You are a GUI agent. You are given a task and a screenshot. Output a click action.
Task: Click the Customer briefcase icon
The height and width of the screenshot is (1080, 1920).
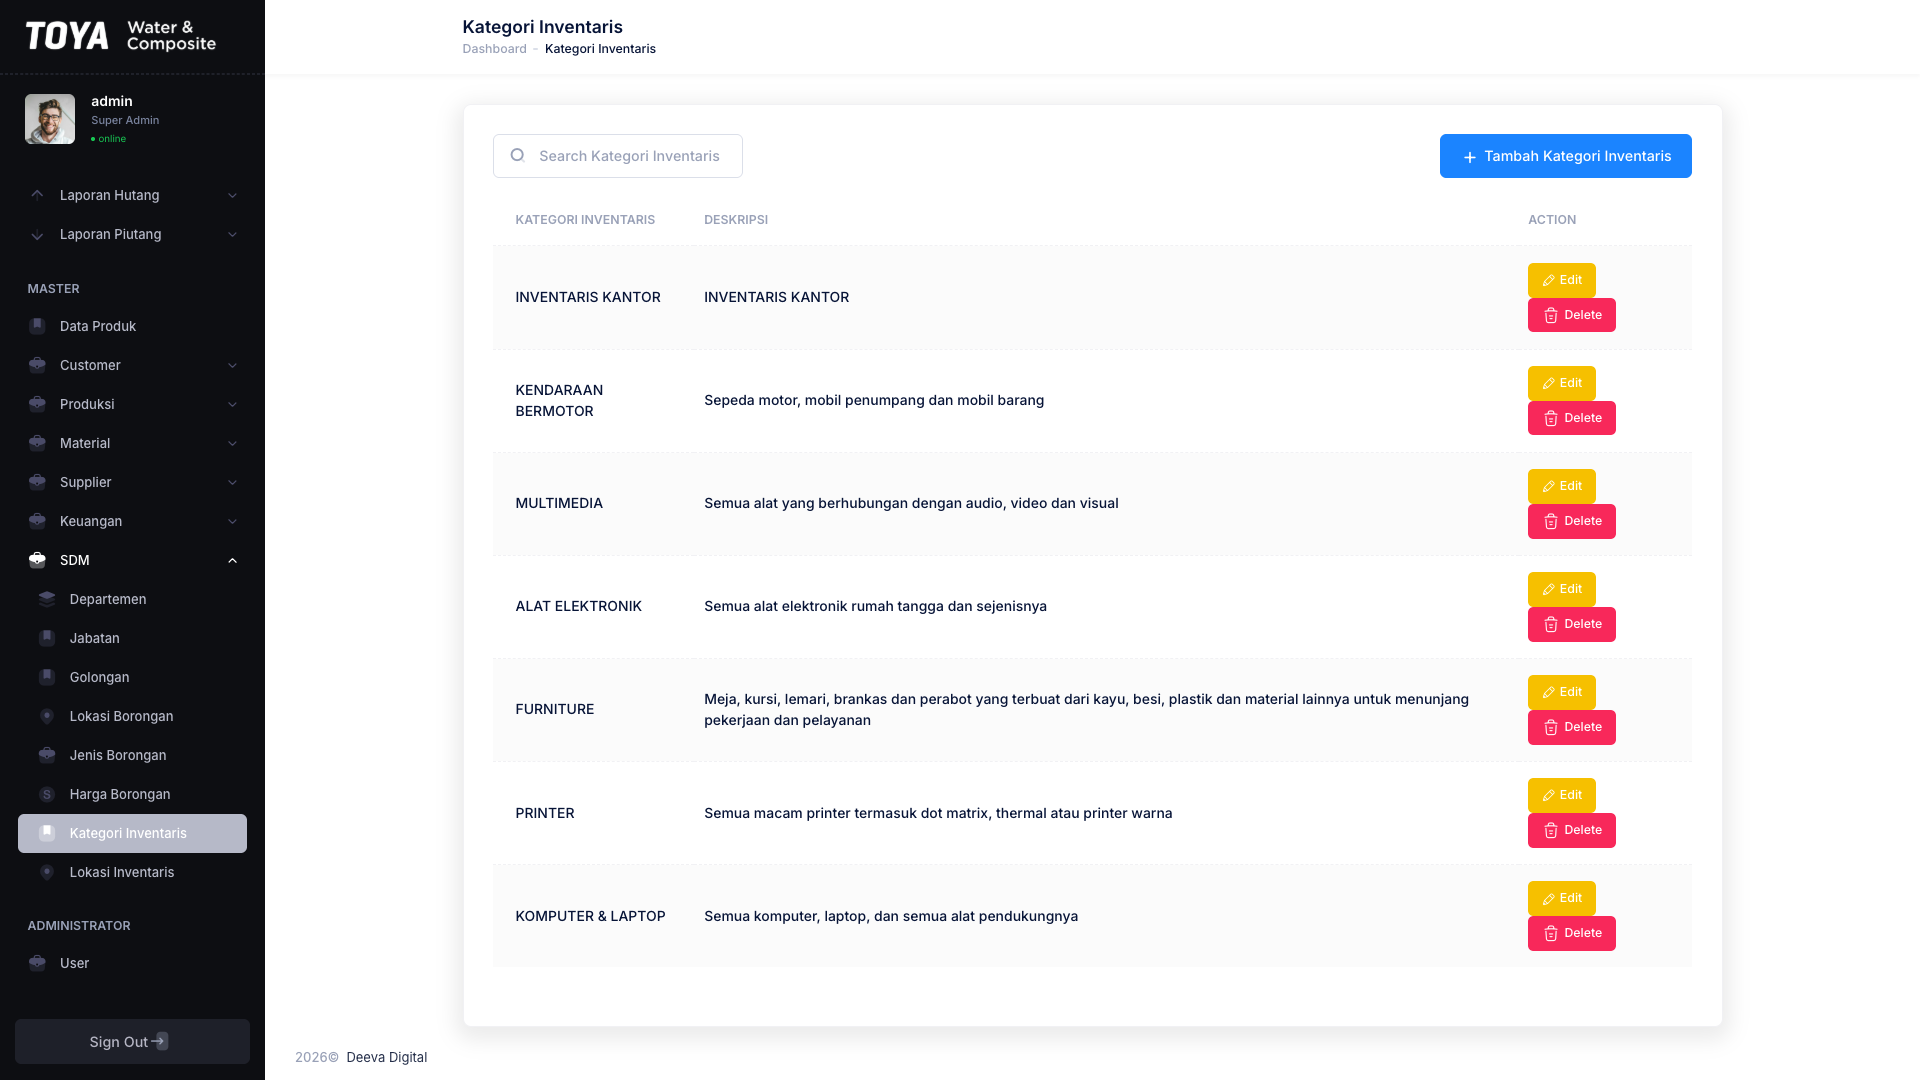point(37,365)
